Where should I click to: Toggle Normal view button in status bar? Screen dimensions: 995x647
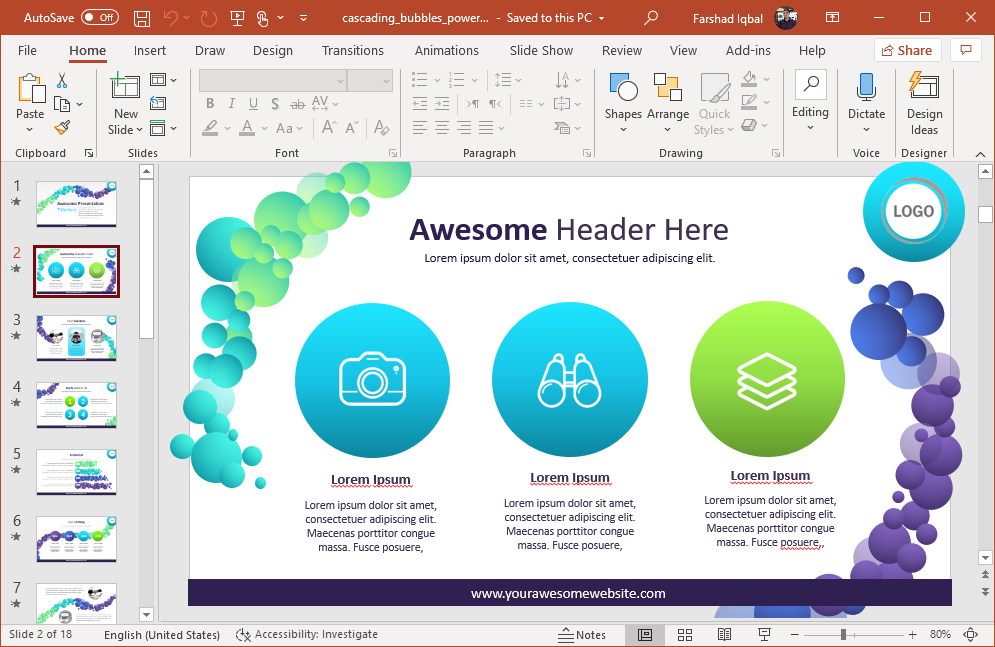tap(645, 635)
